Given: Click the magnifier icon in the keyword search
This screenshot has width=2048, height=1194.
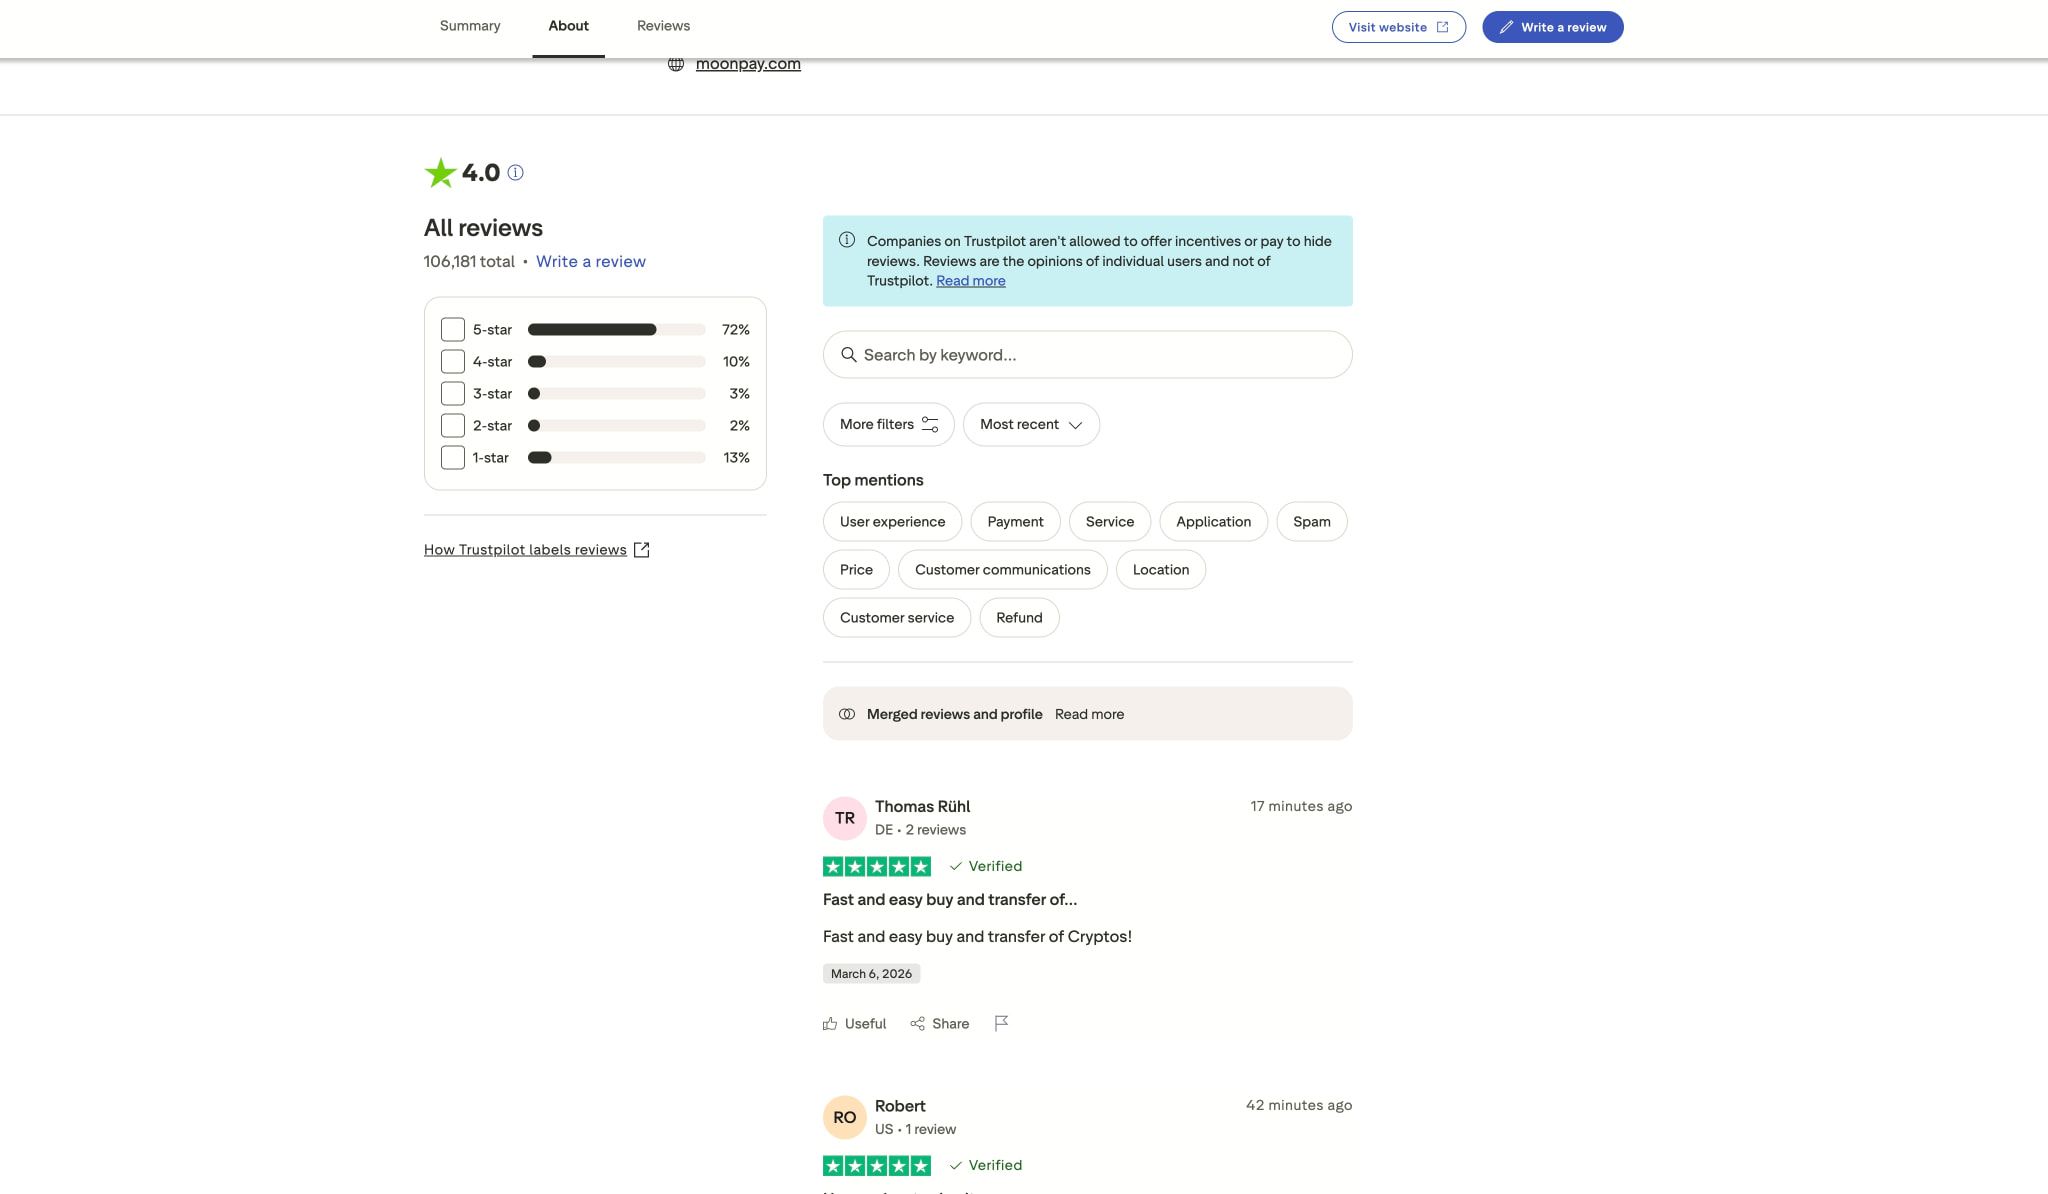Looking at the screenshot, I should coord(849,355).
